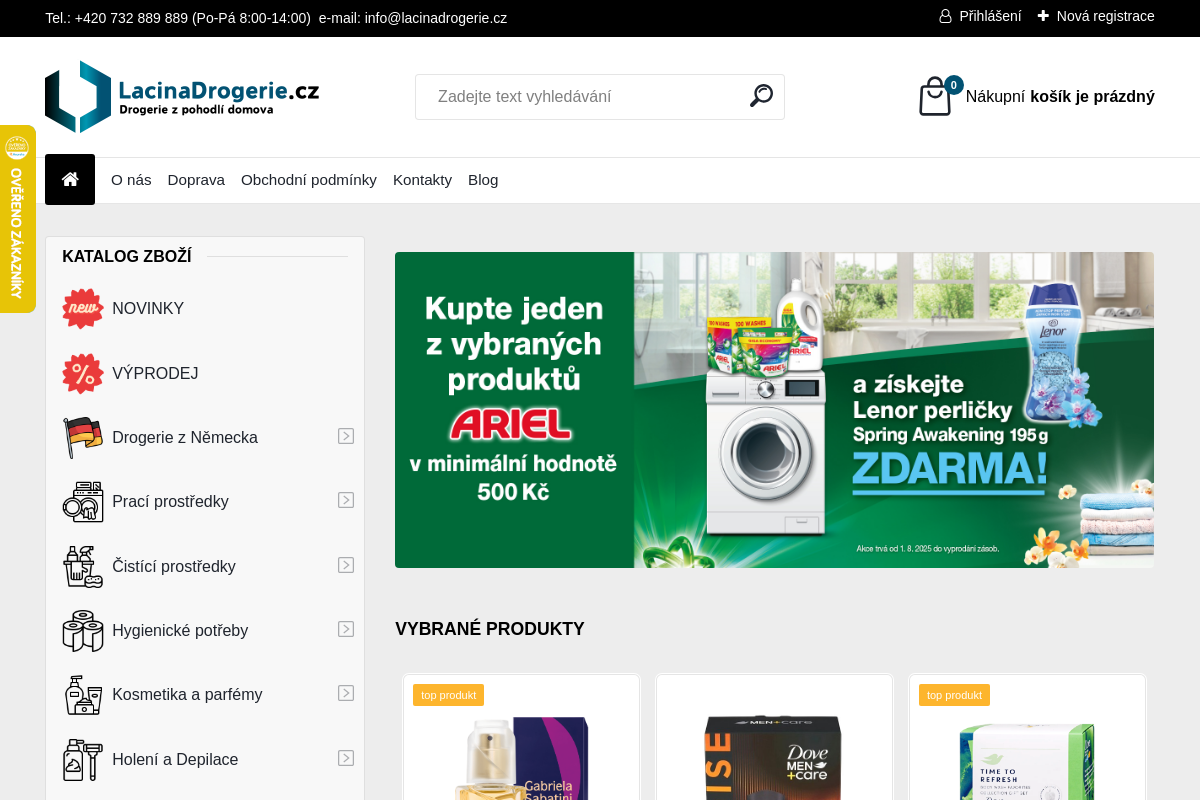Screen dimensions: 1200x800
Task: Open Přihlášení to log in
Action: [x=989, y=16]
